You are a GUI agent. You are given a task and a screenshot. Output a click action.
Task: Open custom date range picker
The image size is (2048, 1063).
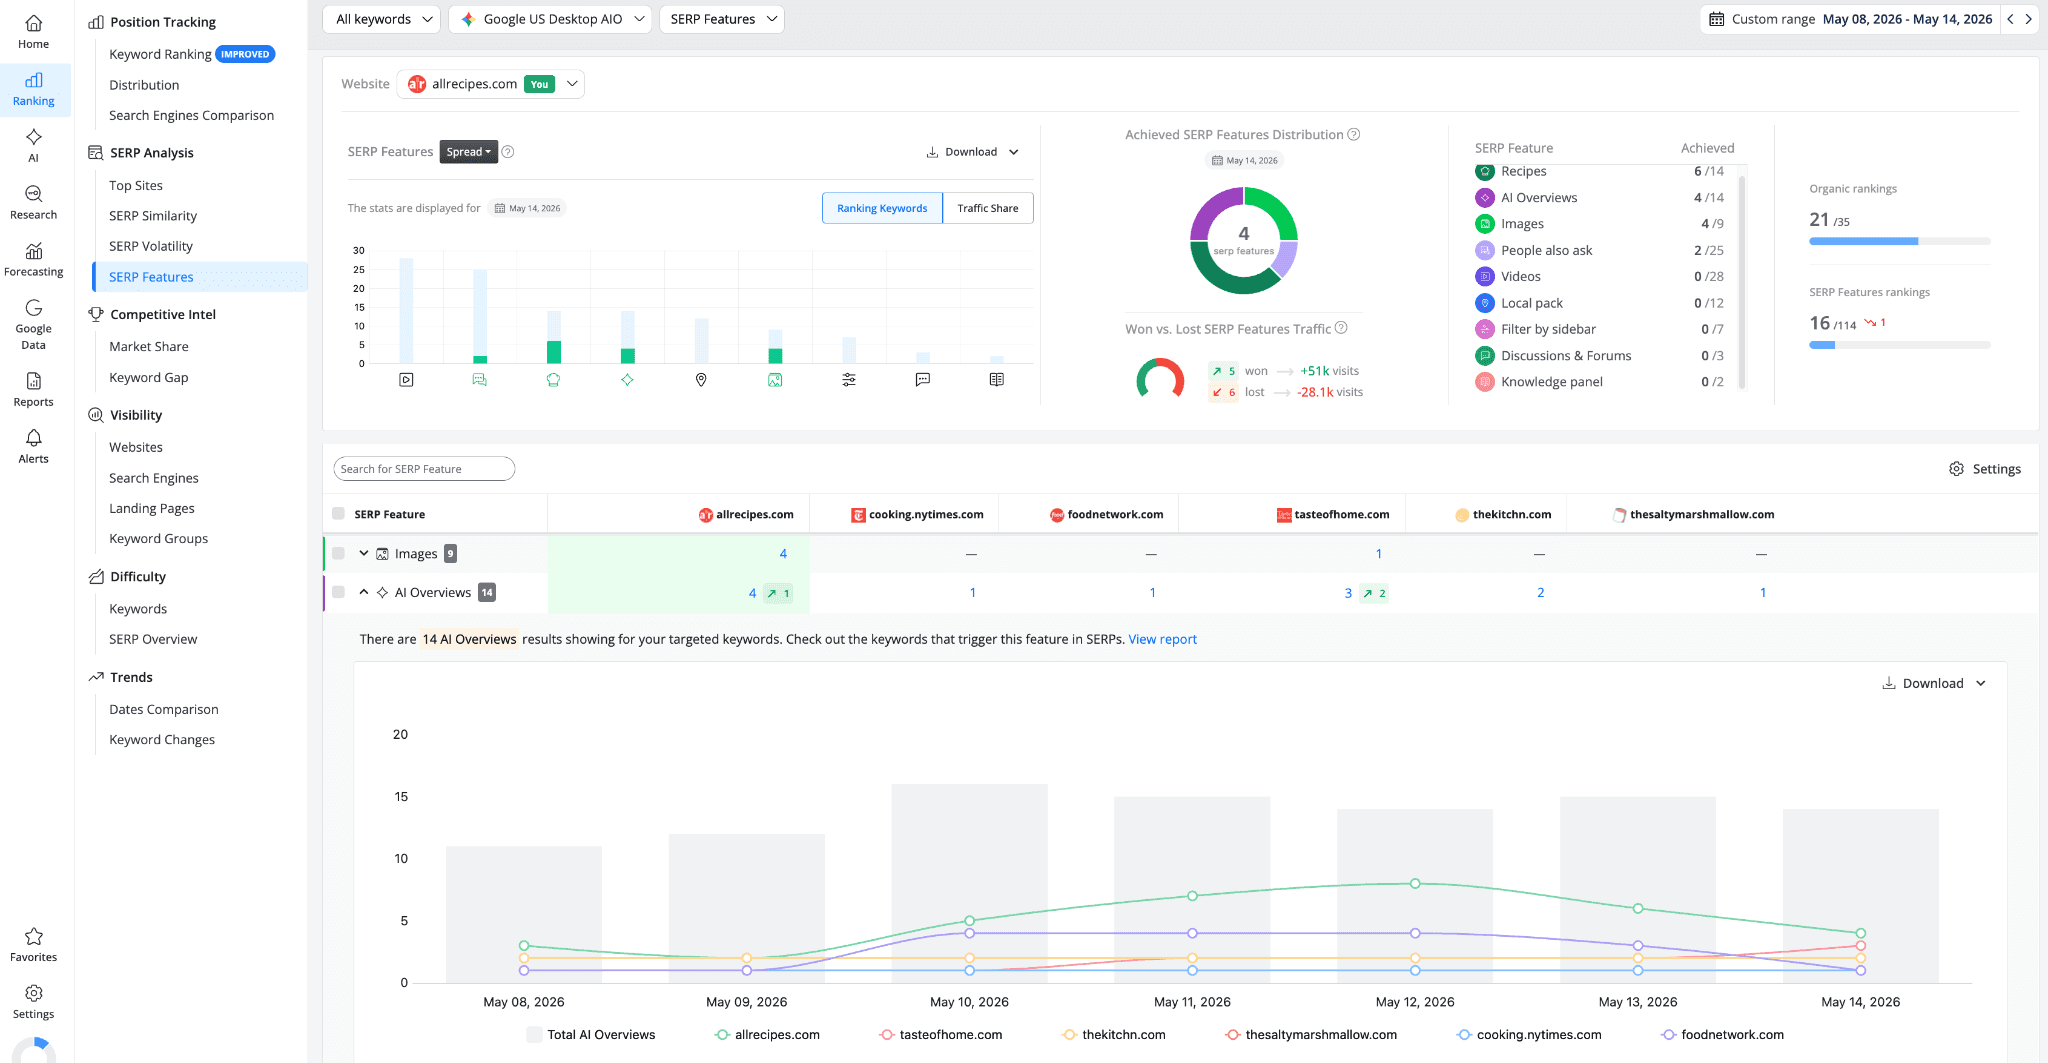[x=1850, y=19]
